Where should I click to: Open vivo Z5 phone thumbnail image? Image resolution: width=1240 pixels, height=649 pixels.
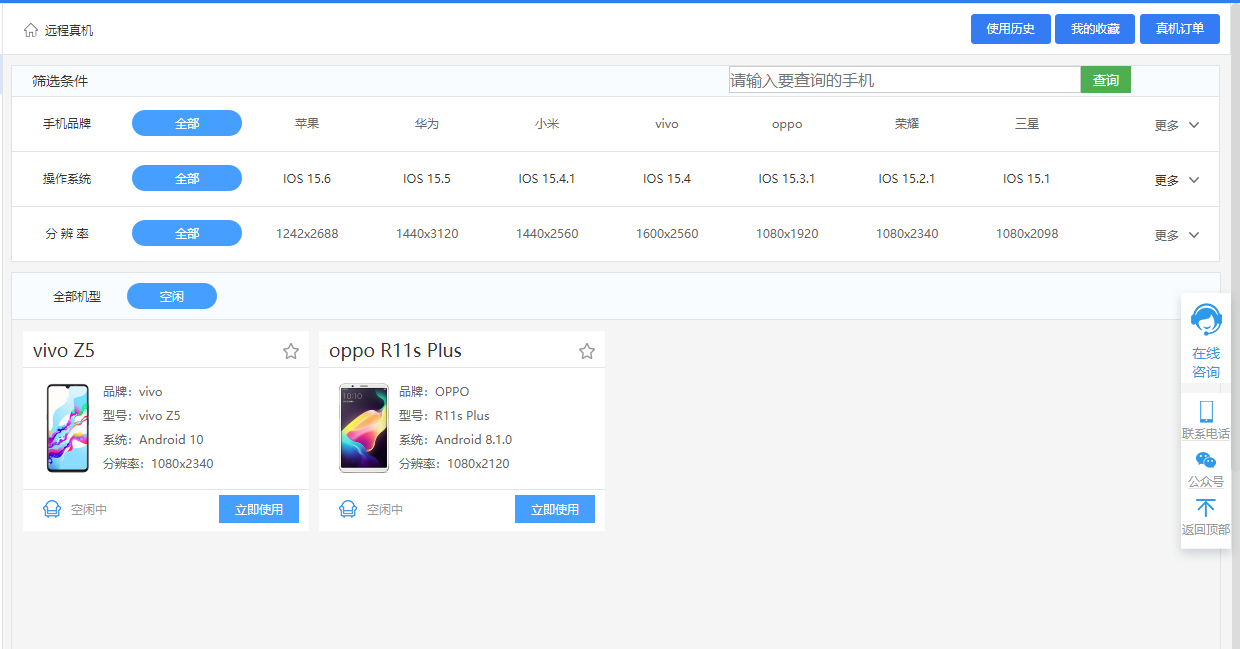68,428
